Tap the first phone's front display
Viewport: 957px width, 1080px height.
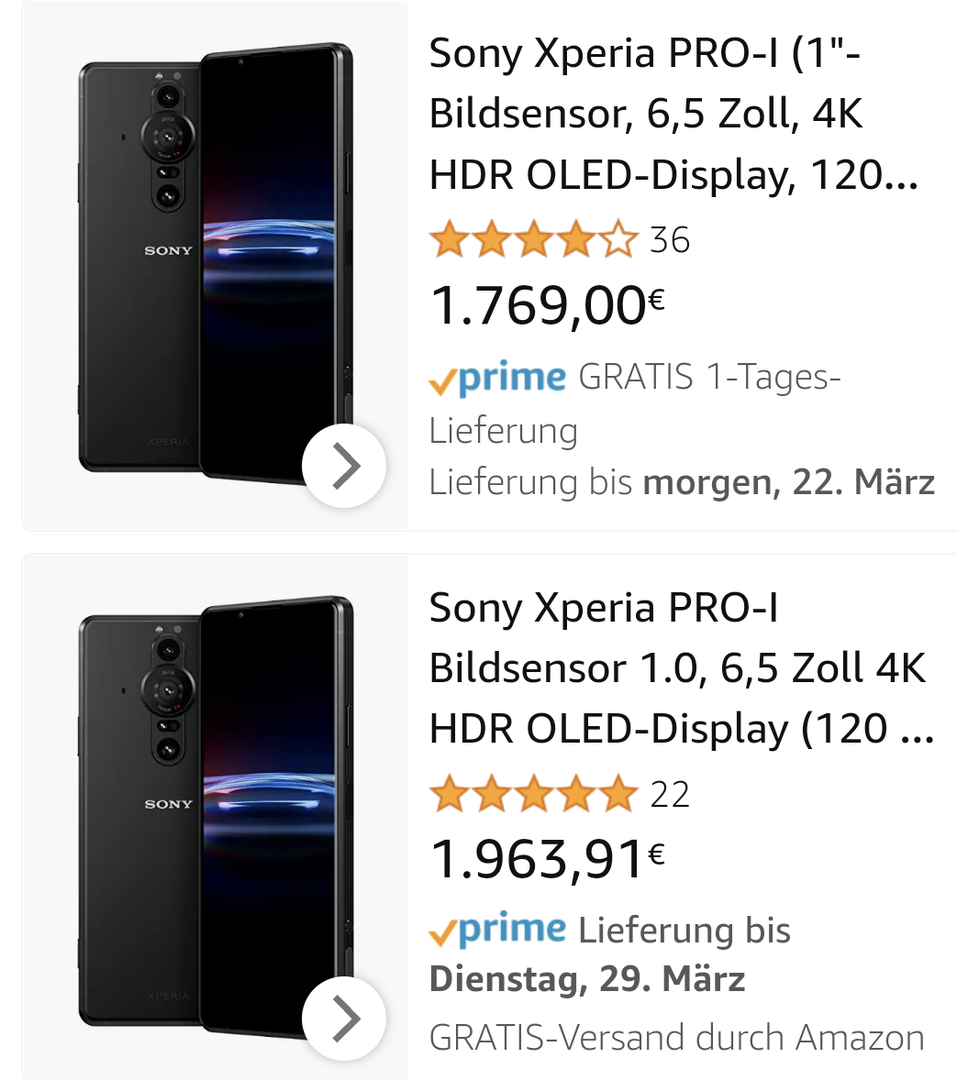pyautogui.click(x=270, y=250)
